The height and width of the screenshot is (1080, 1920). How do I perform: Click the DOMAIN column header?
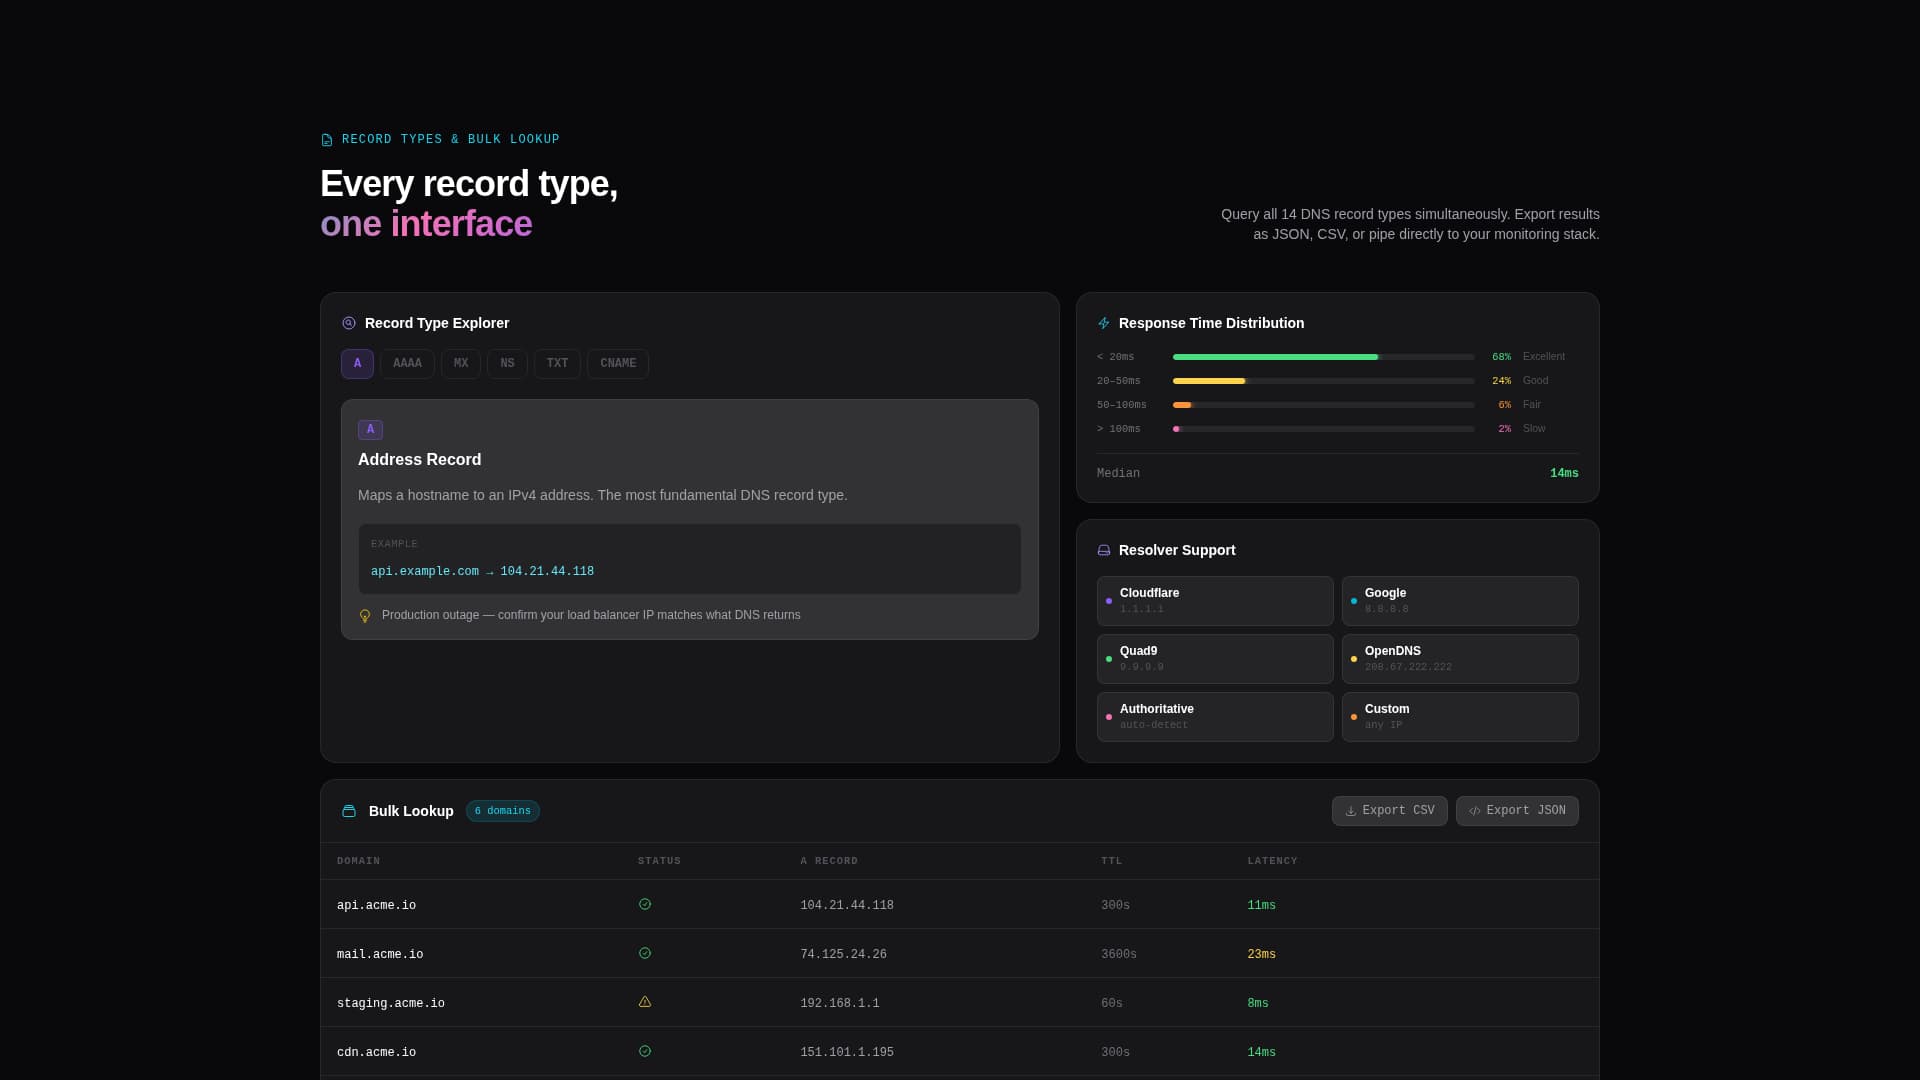[x=358, y=861]
